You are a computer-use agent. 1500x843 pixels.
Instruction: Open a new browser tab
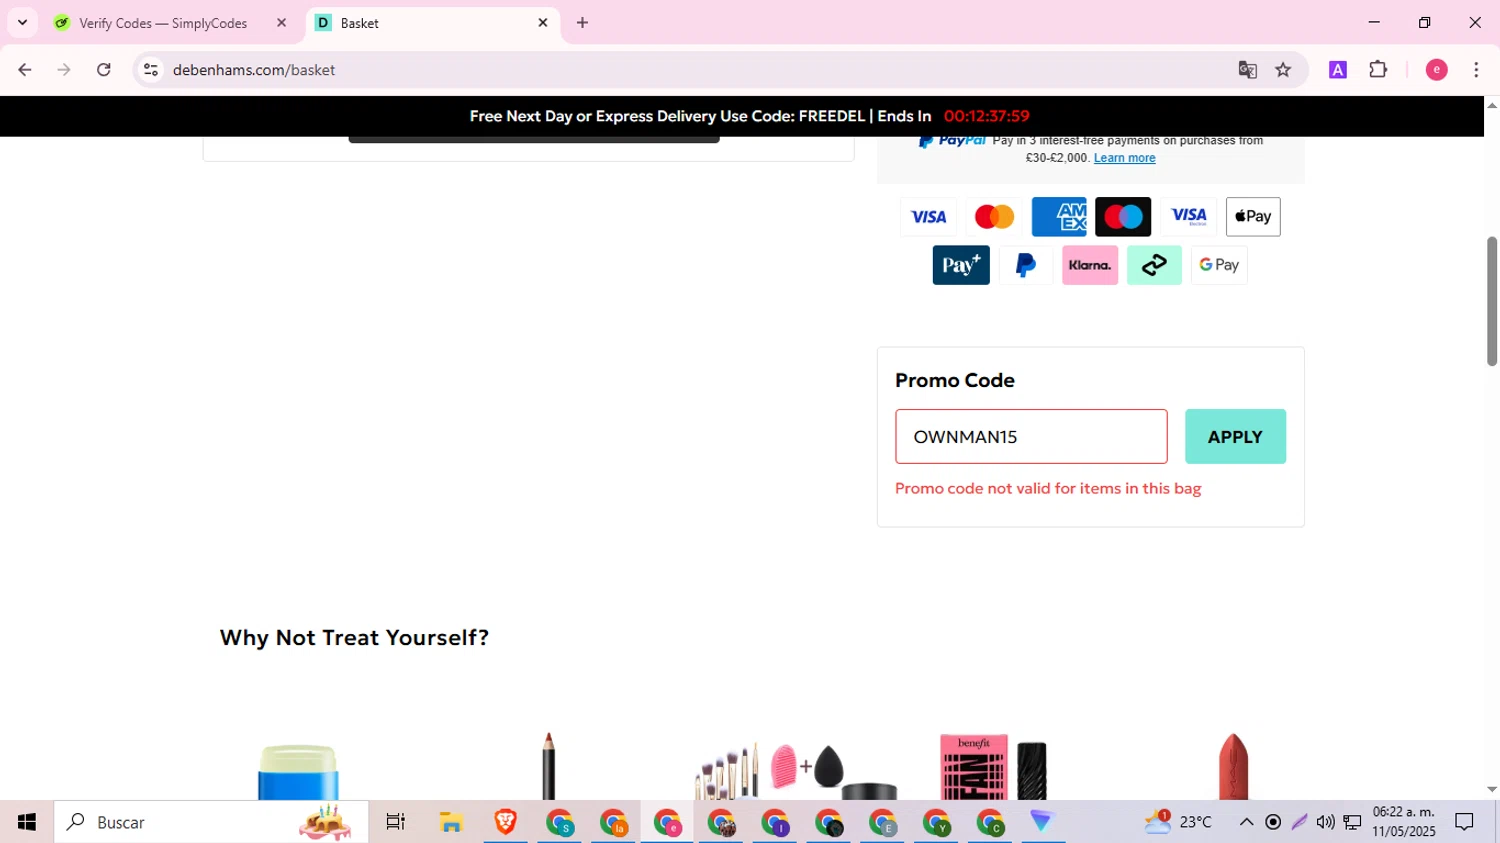(583, 23)
